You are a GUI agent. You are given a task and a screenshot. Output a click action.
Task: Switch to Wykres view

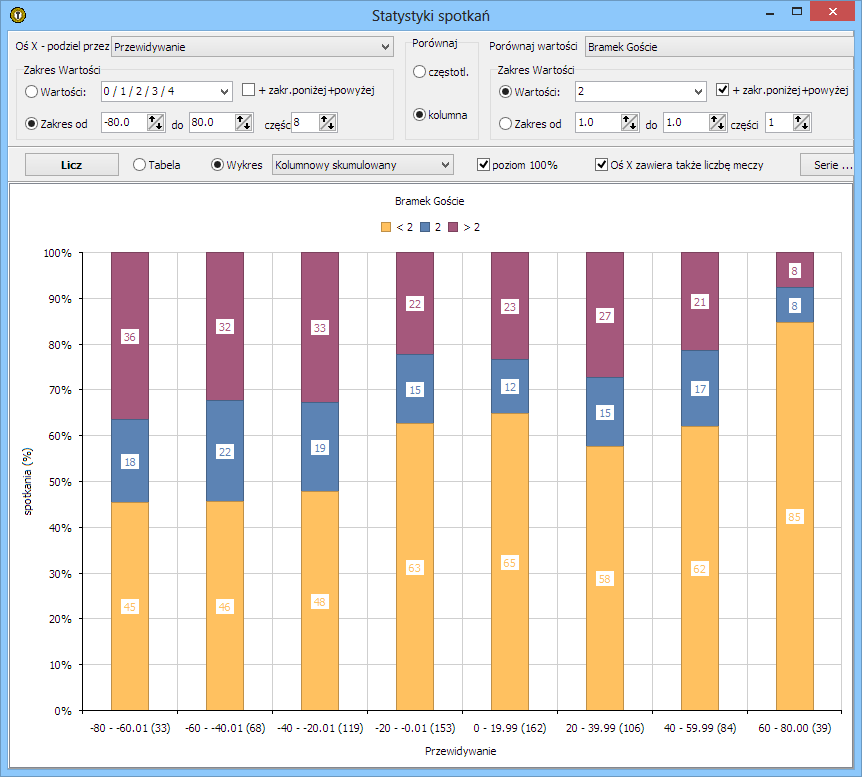[x=217, y=164]
